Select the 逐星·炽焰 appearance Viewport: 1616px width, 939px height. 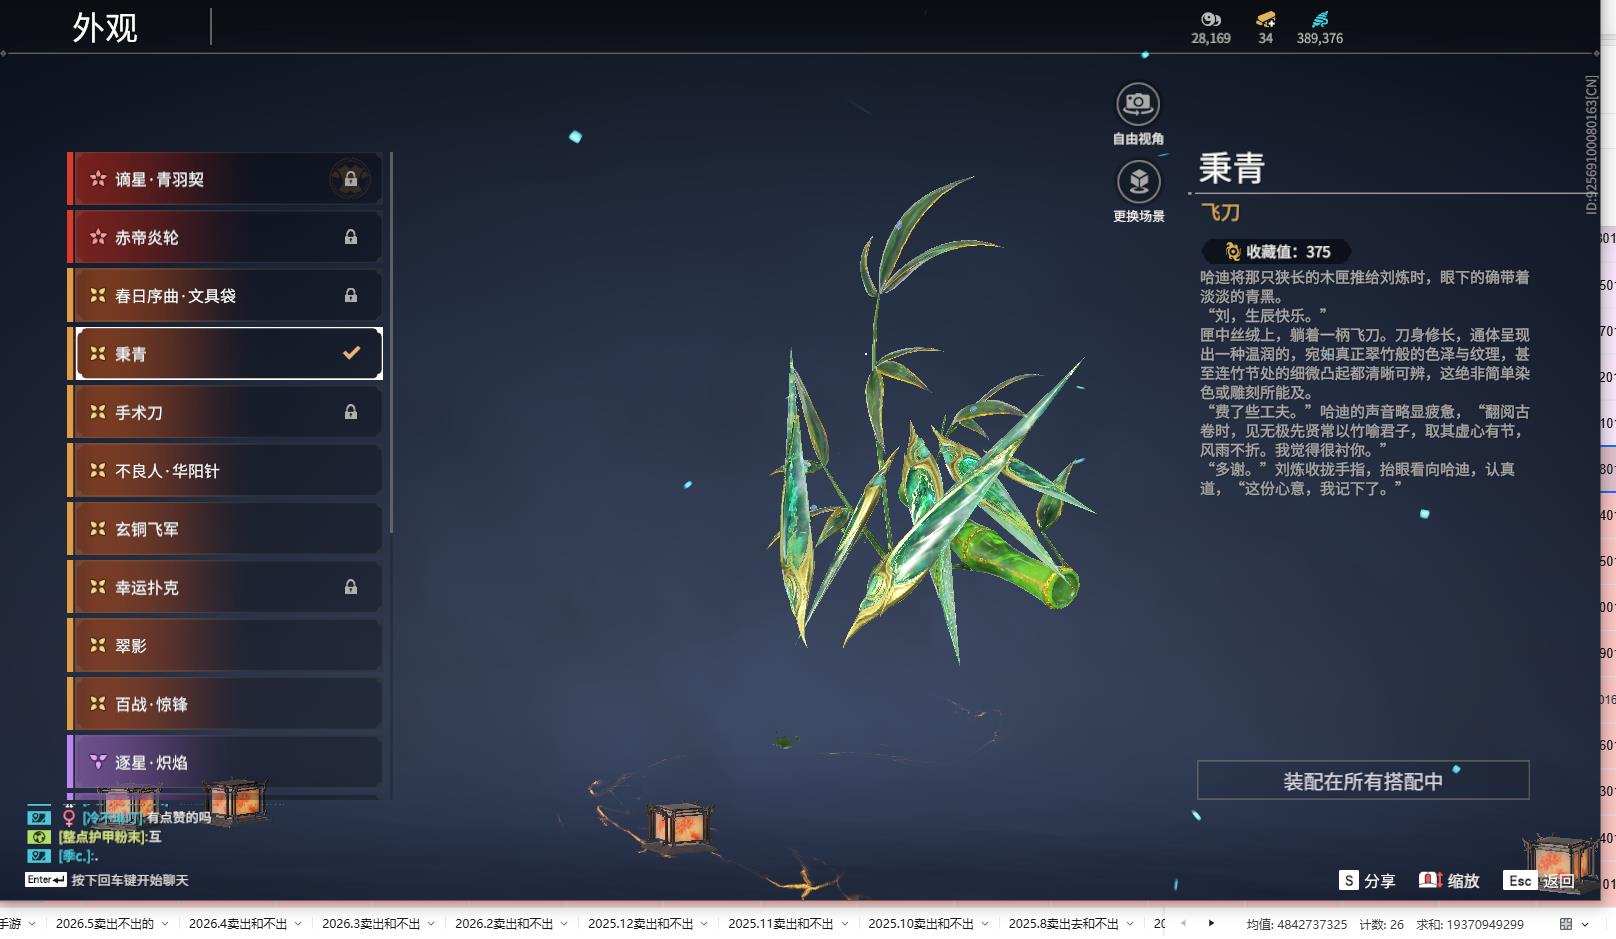point(225,762)
